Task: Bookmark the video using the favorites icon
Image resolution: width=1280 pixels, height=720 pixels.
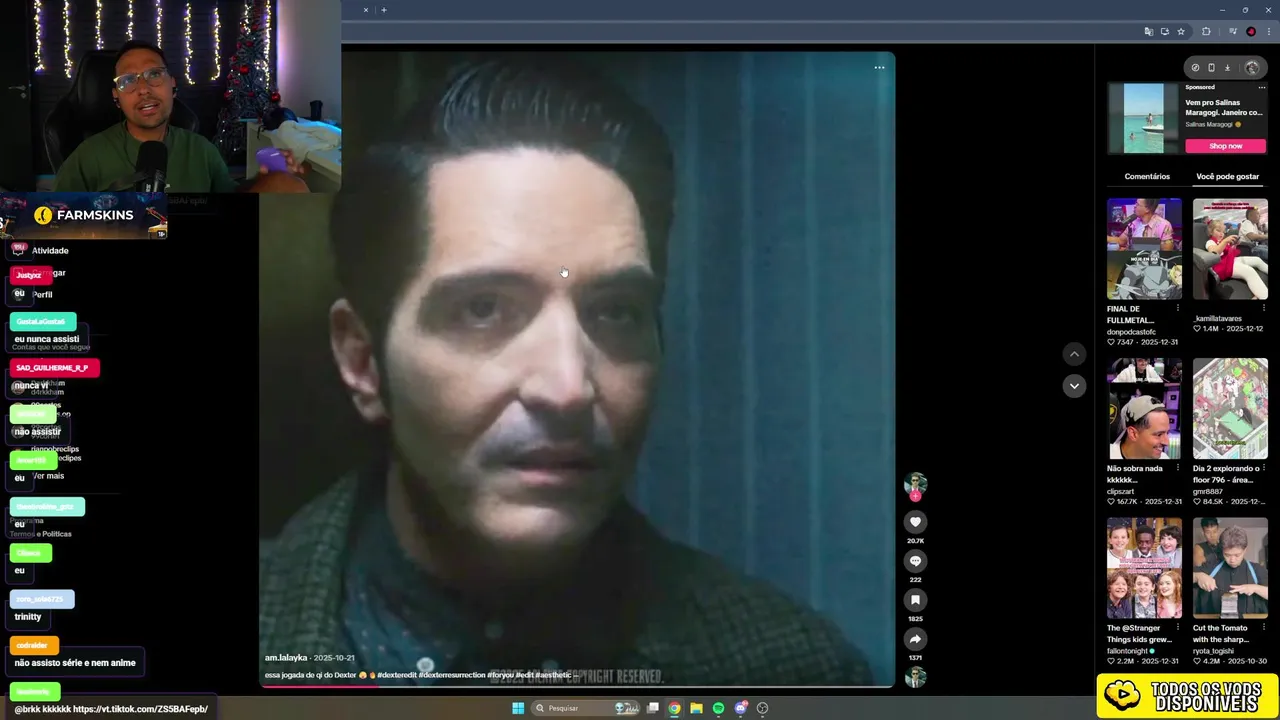Action: pyautogui.click(x=915, y=600)
